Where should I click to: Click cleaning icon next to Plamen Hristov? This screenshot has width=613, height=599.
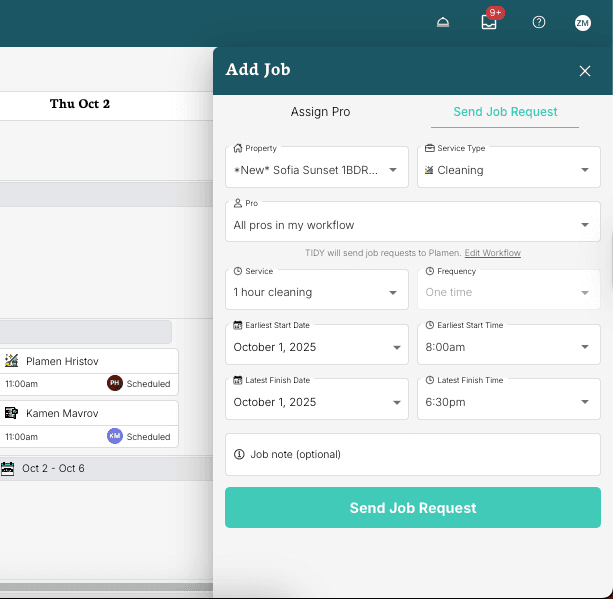click(12, 360)
